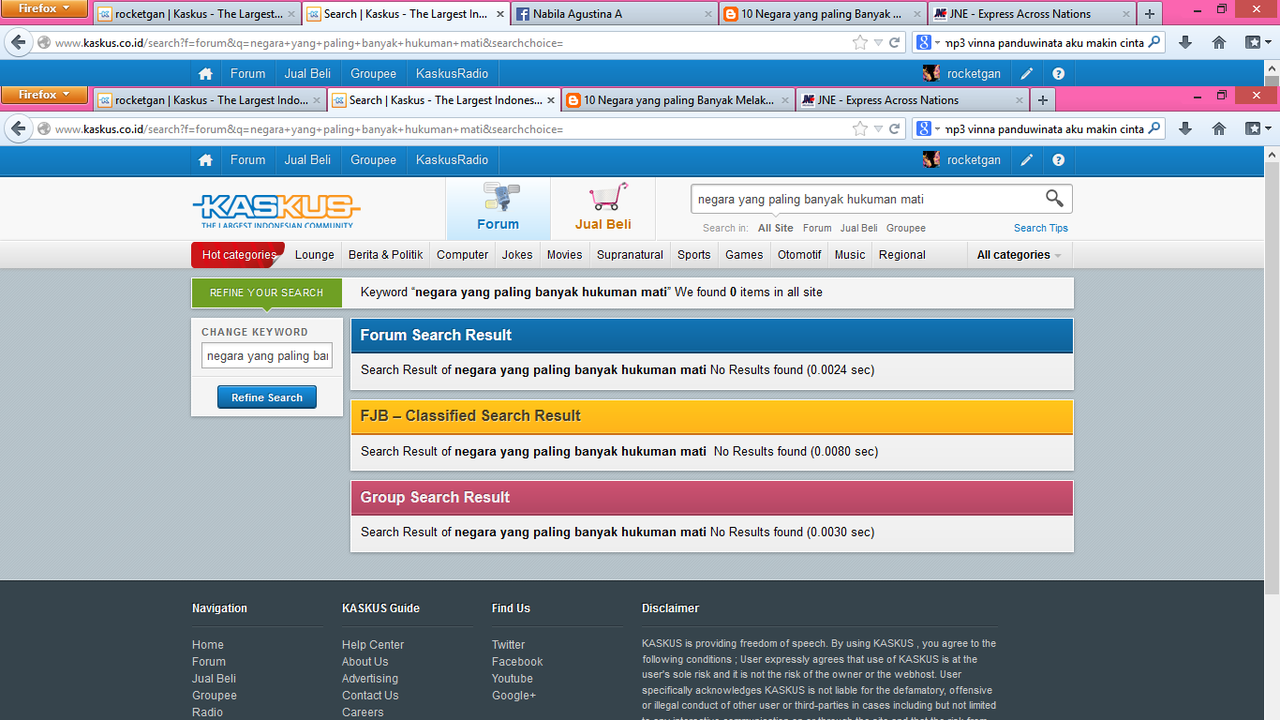Image resolution: width=1280 pixels, height=720 pixels.
Task: Open Hot categories red tab
Action: [x=238, y=255]
